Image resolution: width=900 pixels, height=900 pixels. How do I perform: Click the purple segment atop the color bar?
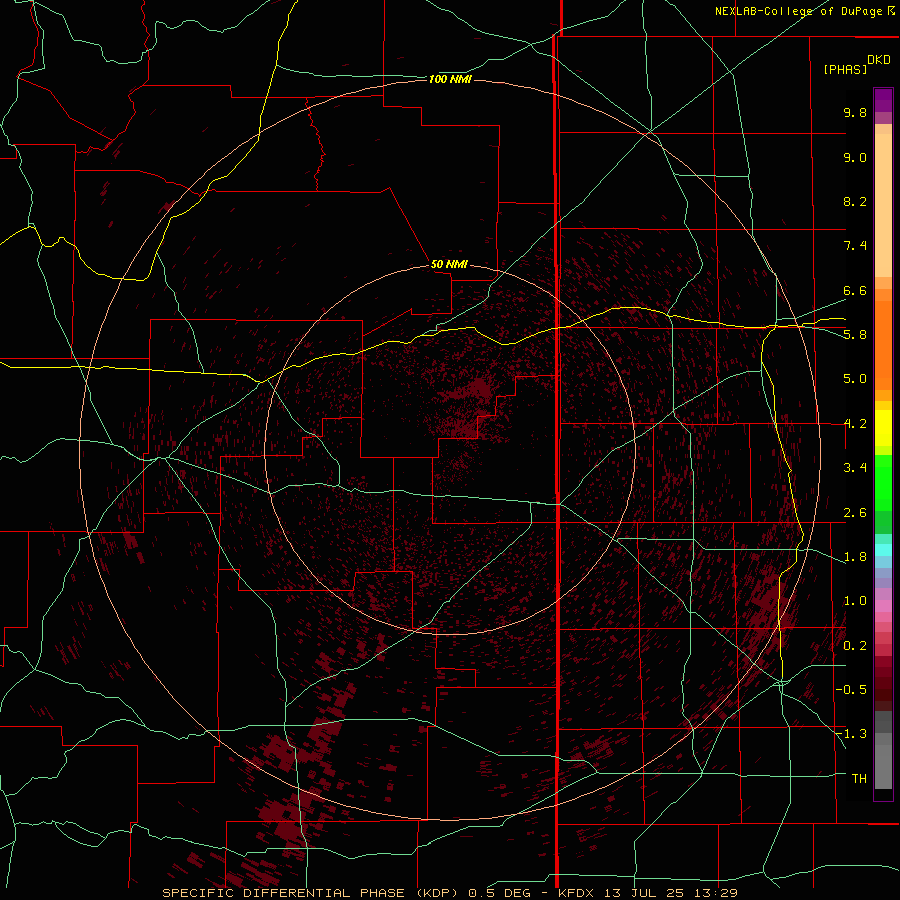pyautogui.click(x=883, y=100)
